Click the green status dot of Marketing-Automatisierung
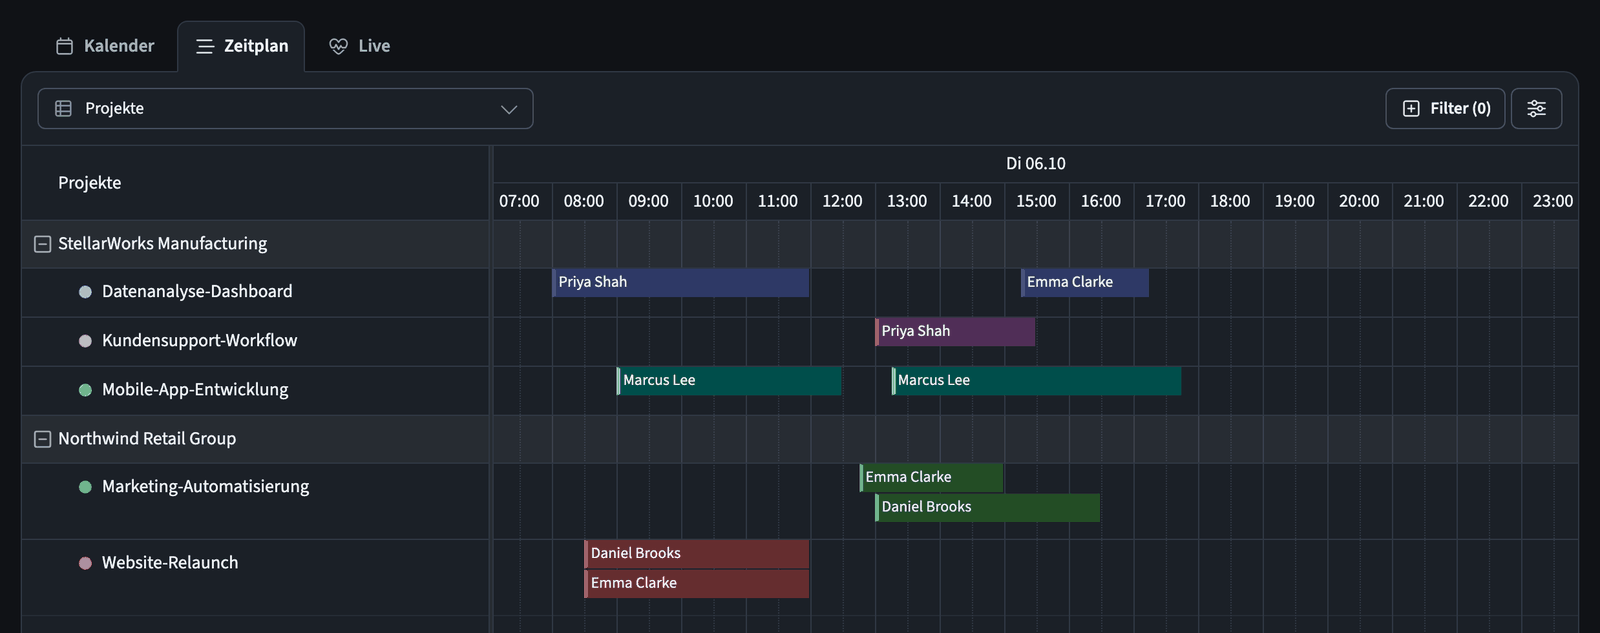This screenshot has height=633, width=1600. click(x=85, y=487)
